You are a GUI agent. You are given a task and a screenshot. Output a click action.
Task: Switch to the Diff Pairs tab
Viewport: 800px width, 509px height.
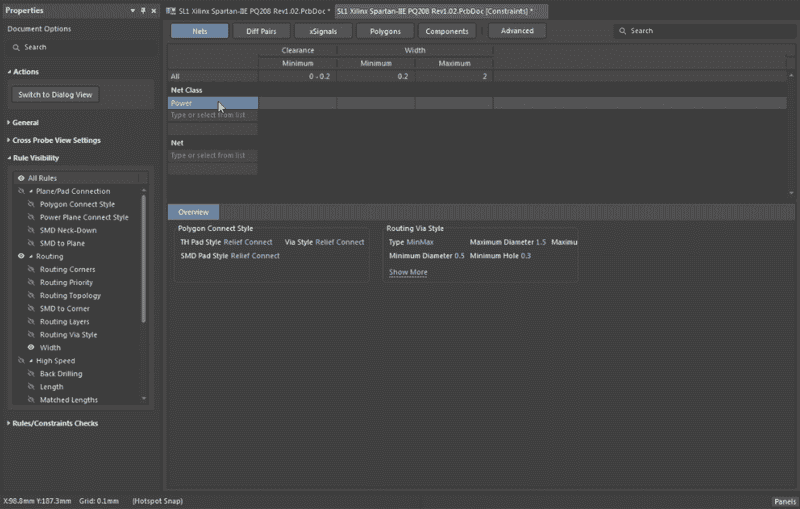pyautogui.click(x=261, y=31)
